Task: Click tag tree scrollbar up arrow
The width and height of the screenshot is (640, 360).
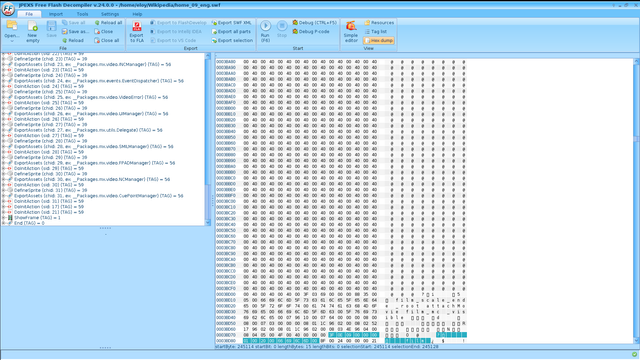Action: point(208,56)
